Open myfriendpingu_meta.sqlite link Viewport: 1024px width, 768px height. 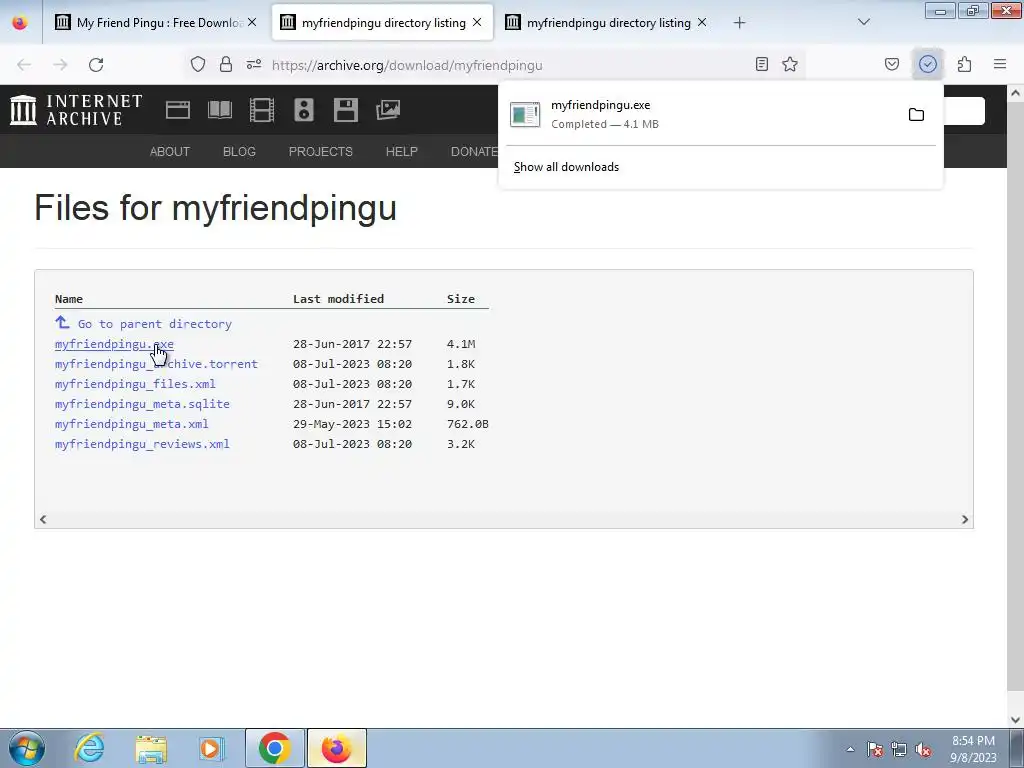click(142, 404)
